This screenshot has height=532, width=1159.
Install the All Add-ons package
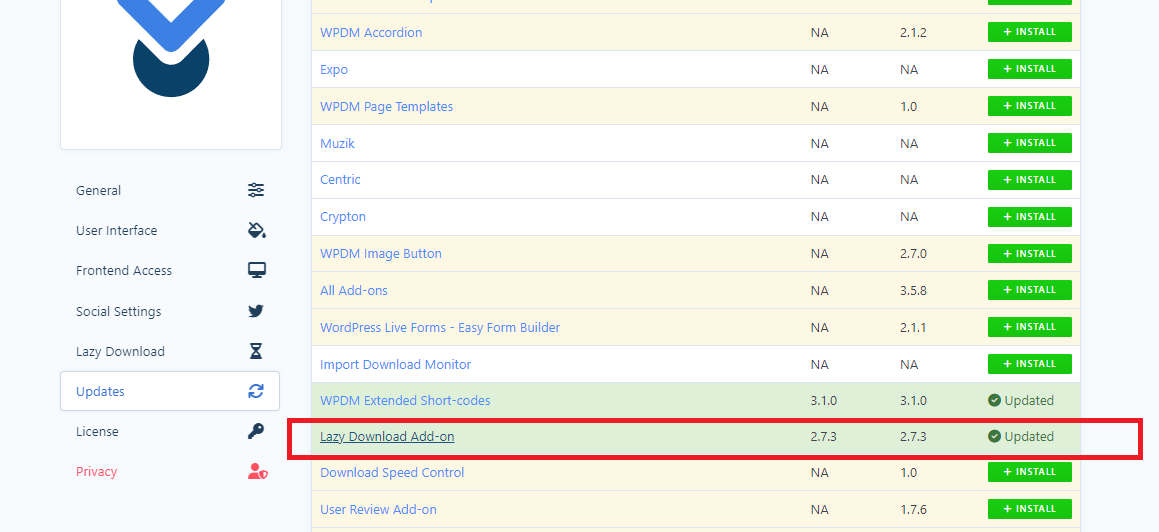coord(1030,290)
